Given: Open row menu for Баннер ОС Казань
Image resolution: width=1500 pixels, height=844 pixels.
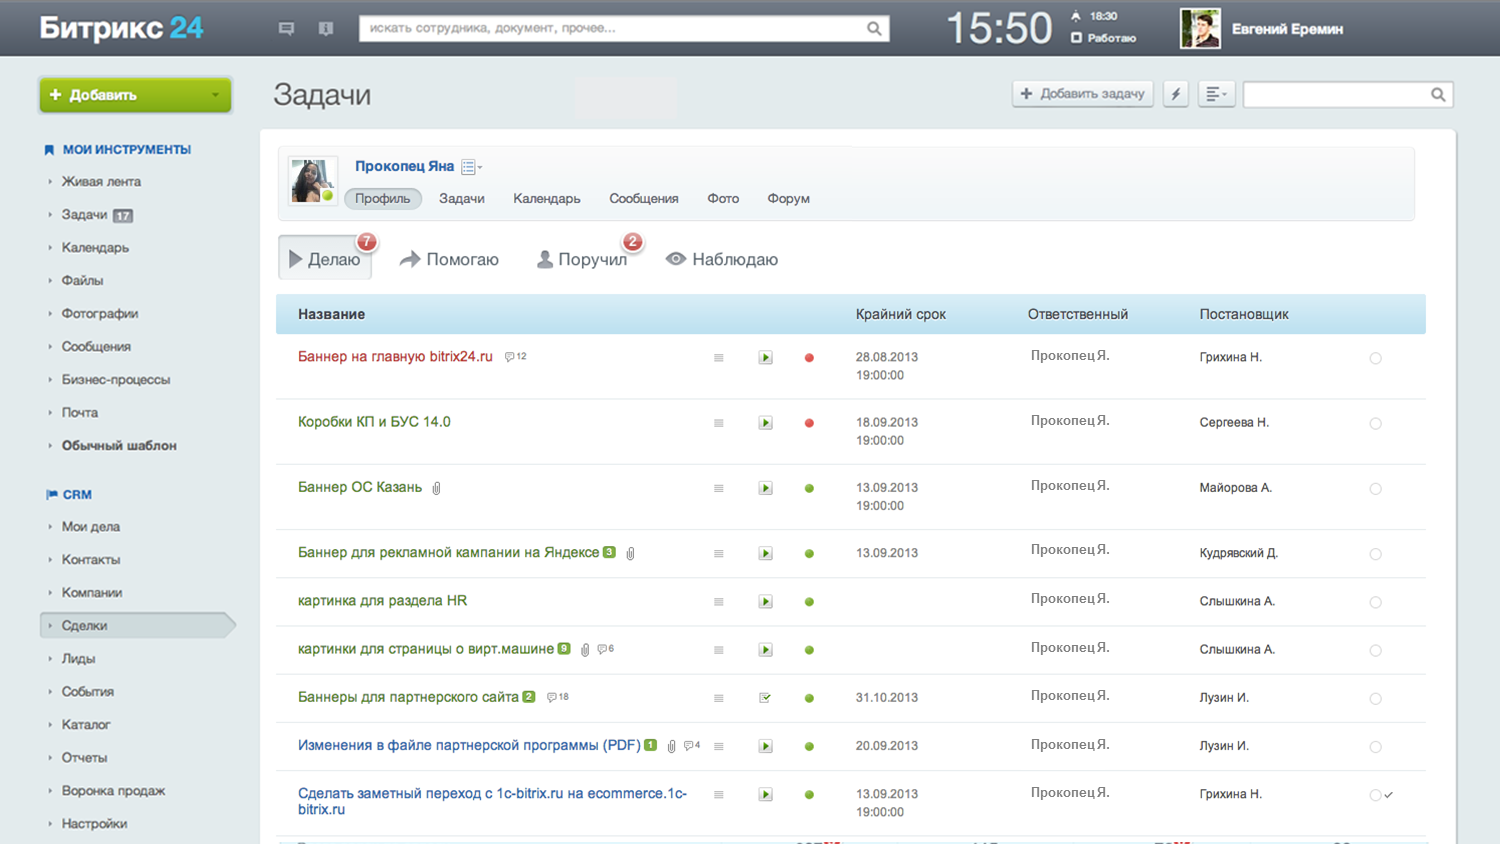Looking at the screenshot, I should pos(718,488).
